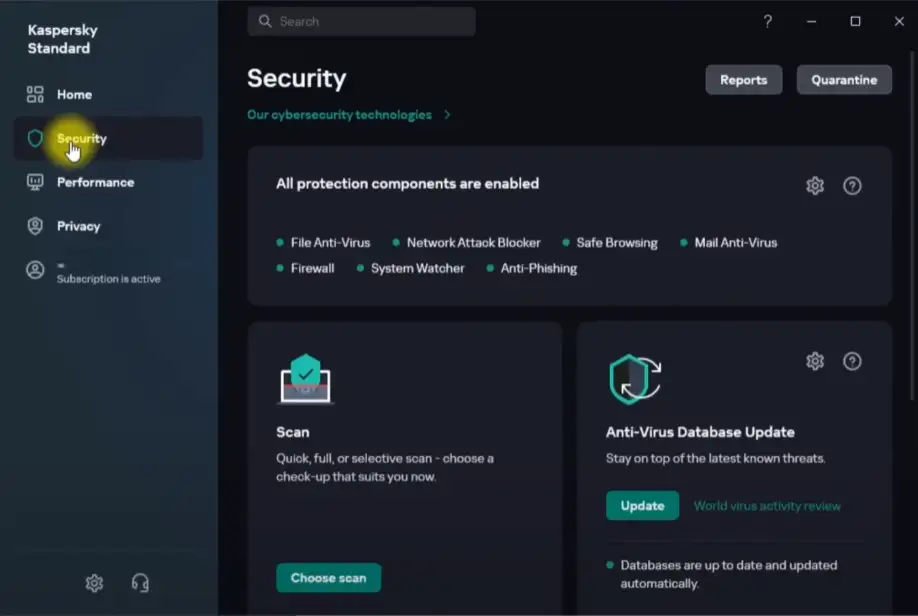This screenshot has height=616, width=918.
Task: Click the profile account icon in sidebar
Action: [35, 270]
